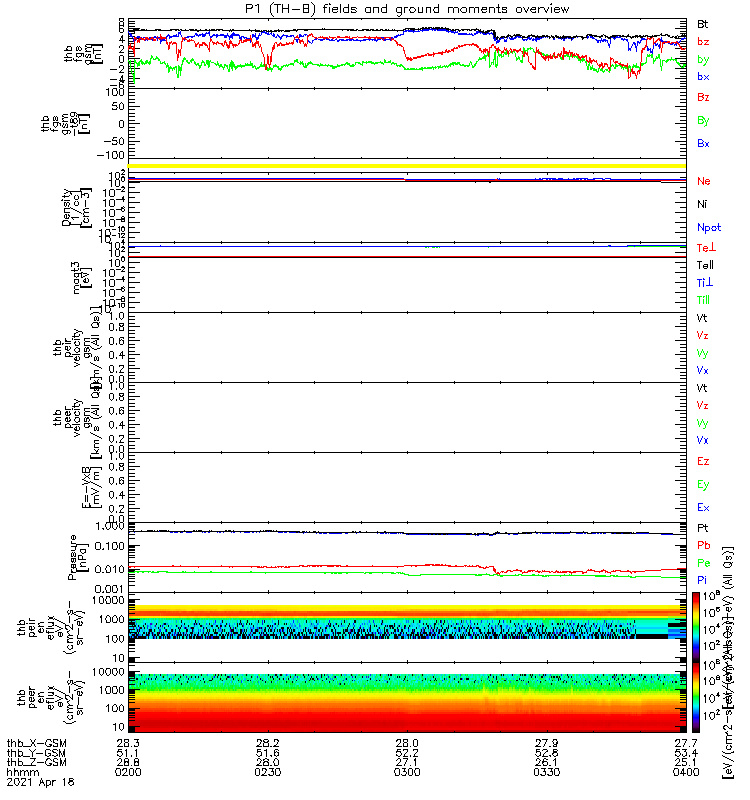Image resolution: width=750 pixels, height=800 pixels.
Task: Click the Y-GSM value "52.2"
Action: (x=407, y=753)
